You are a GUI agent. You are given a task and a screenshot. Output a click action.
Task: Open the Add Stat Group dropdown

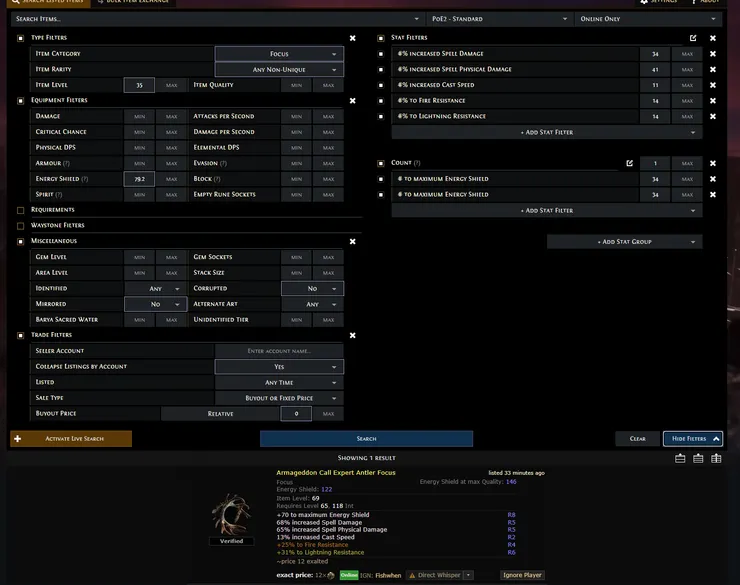624,242
